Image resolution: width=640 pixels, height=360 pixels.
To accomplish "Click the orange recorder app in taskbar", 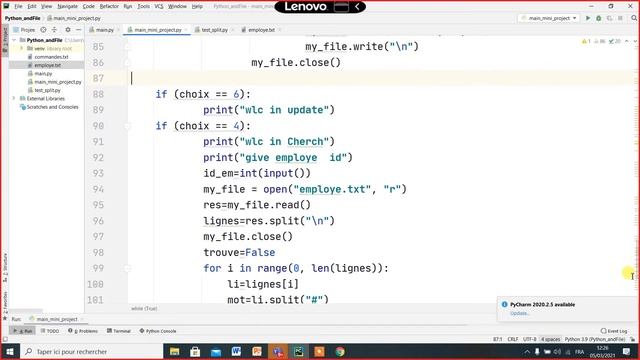I will tap(319, 351).
